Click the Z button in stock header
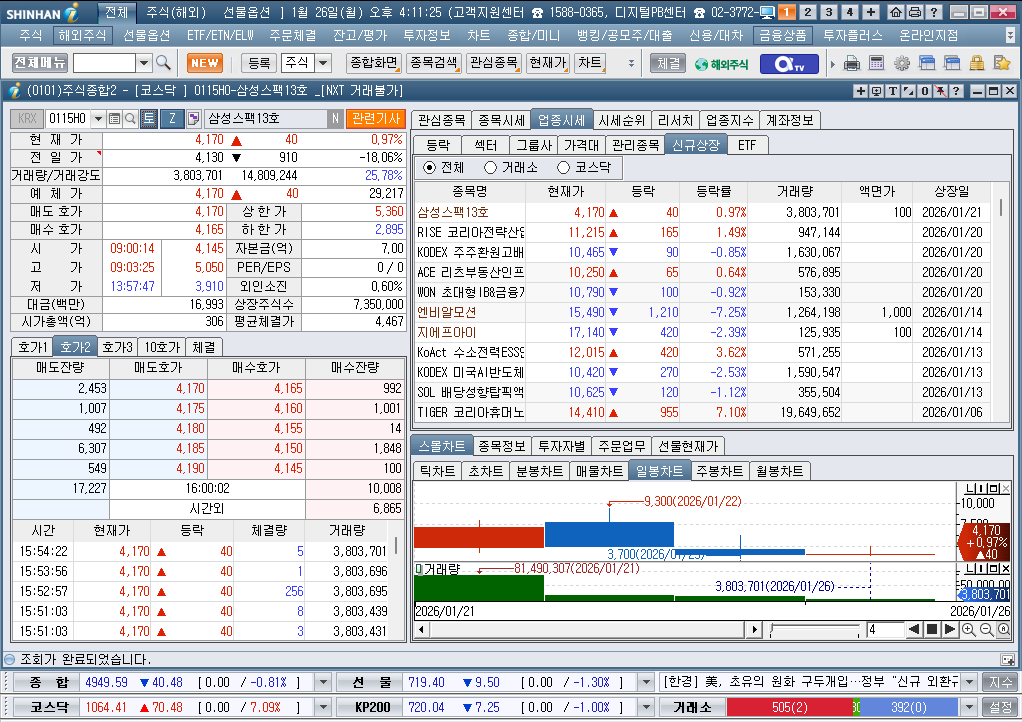This screenshot has height=722, width=1022. point(172,119)
